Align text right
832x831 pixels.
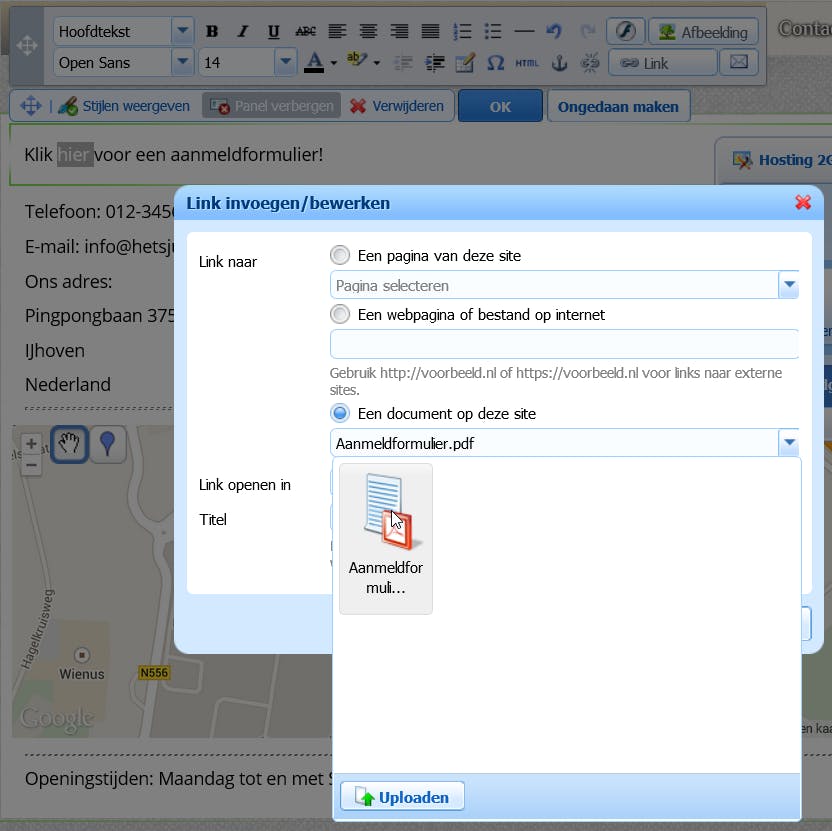pyautogui.click(x=399, y=31)
